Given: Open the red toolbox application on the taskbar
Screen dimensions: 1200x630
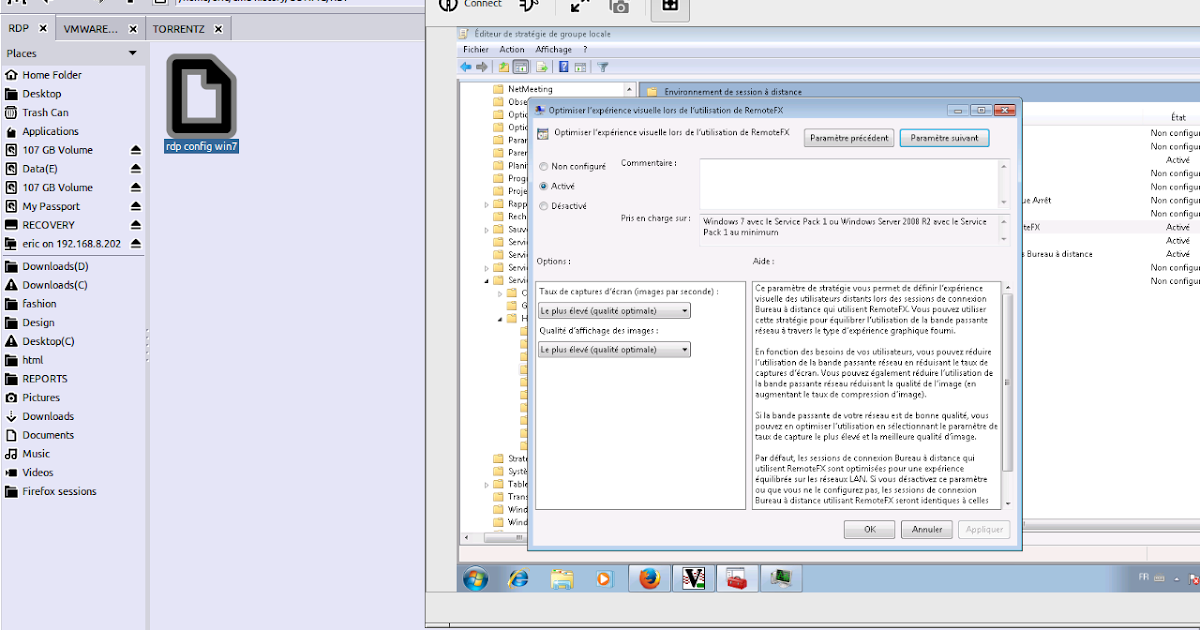Looking at the screenshot, I should (737, 578).
